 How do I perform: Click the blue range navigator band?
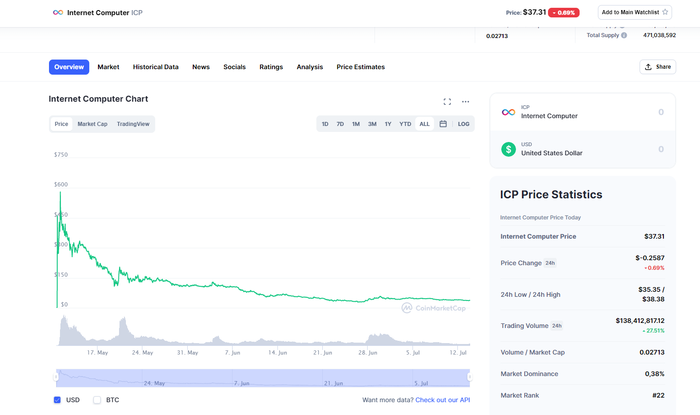[x=263, y=378]
